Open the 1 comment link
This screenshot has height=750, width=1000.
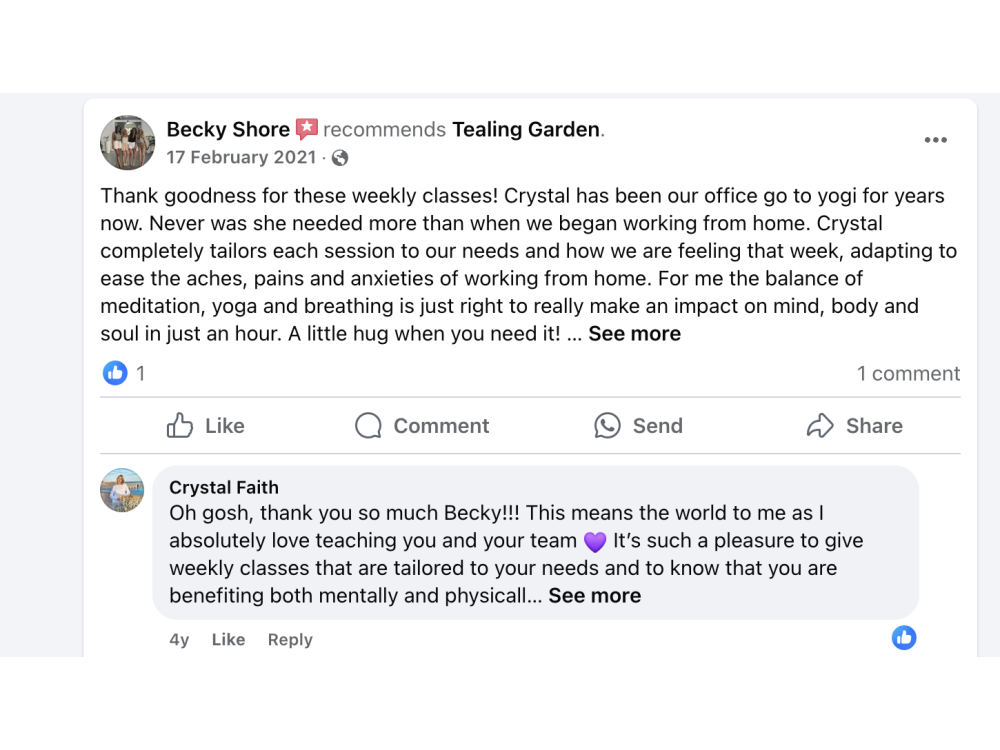[908, 374]
